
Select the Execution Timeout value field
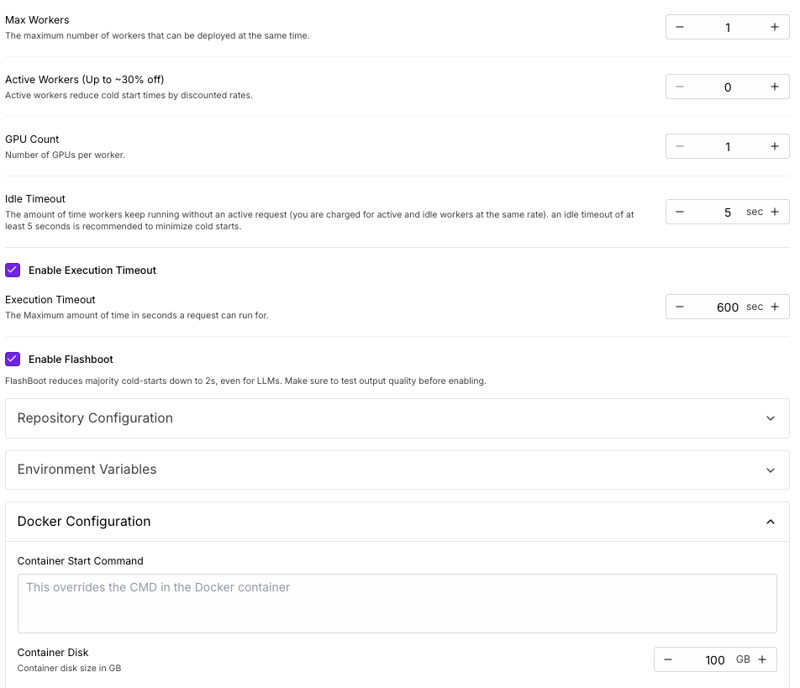pos(727,307)
